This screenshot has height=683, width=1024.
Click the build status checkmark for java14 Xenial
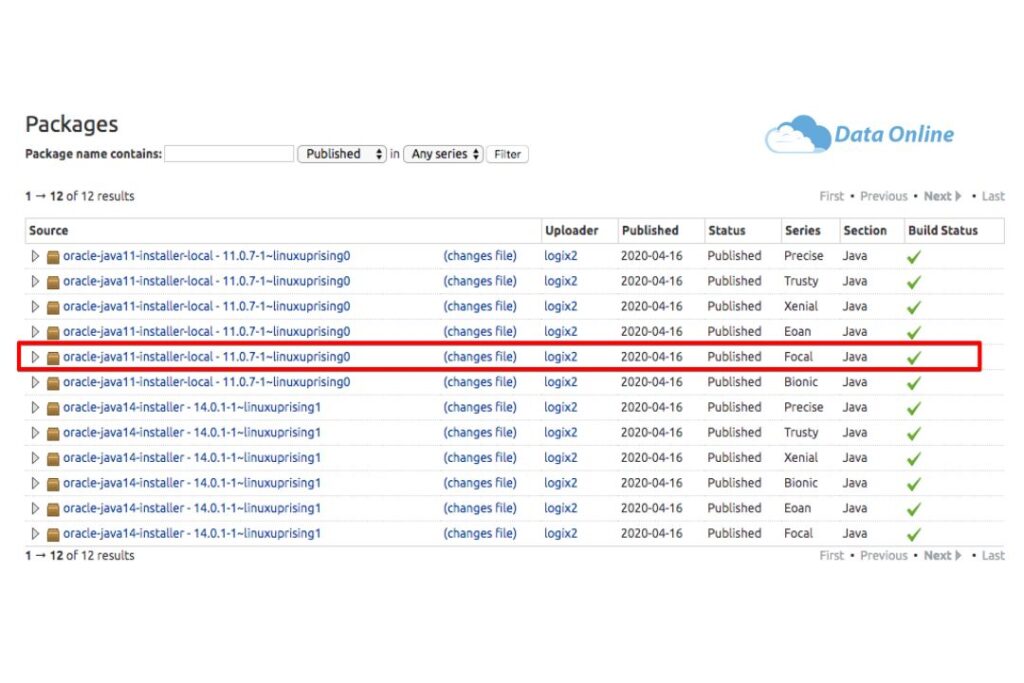914,458
